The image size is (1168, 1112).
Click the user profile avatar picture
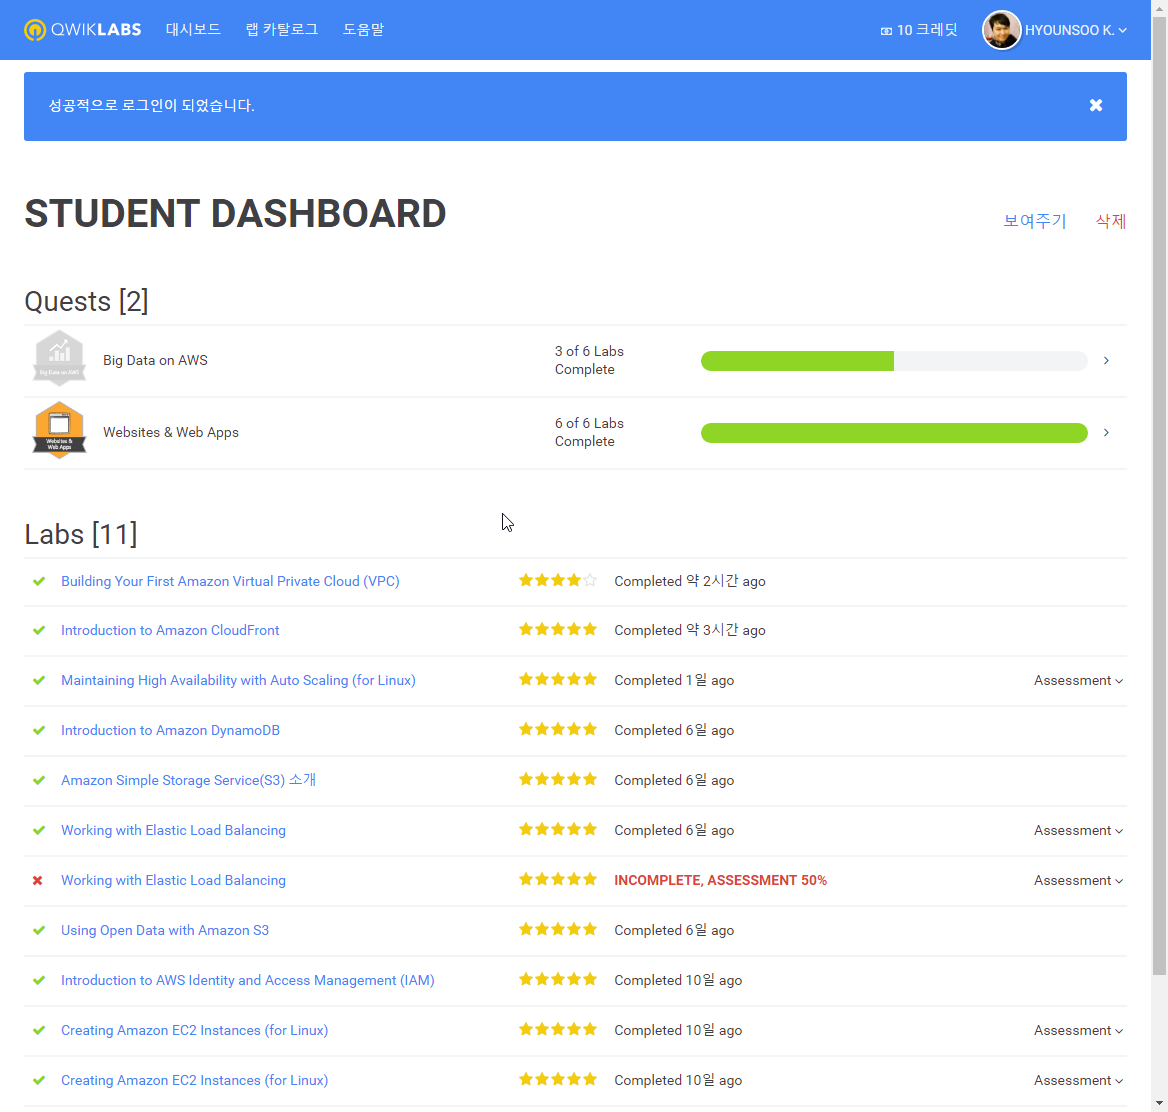click(1001, 30)
